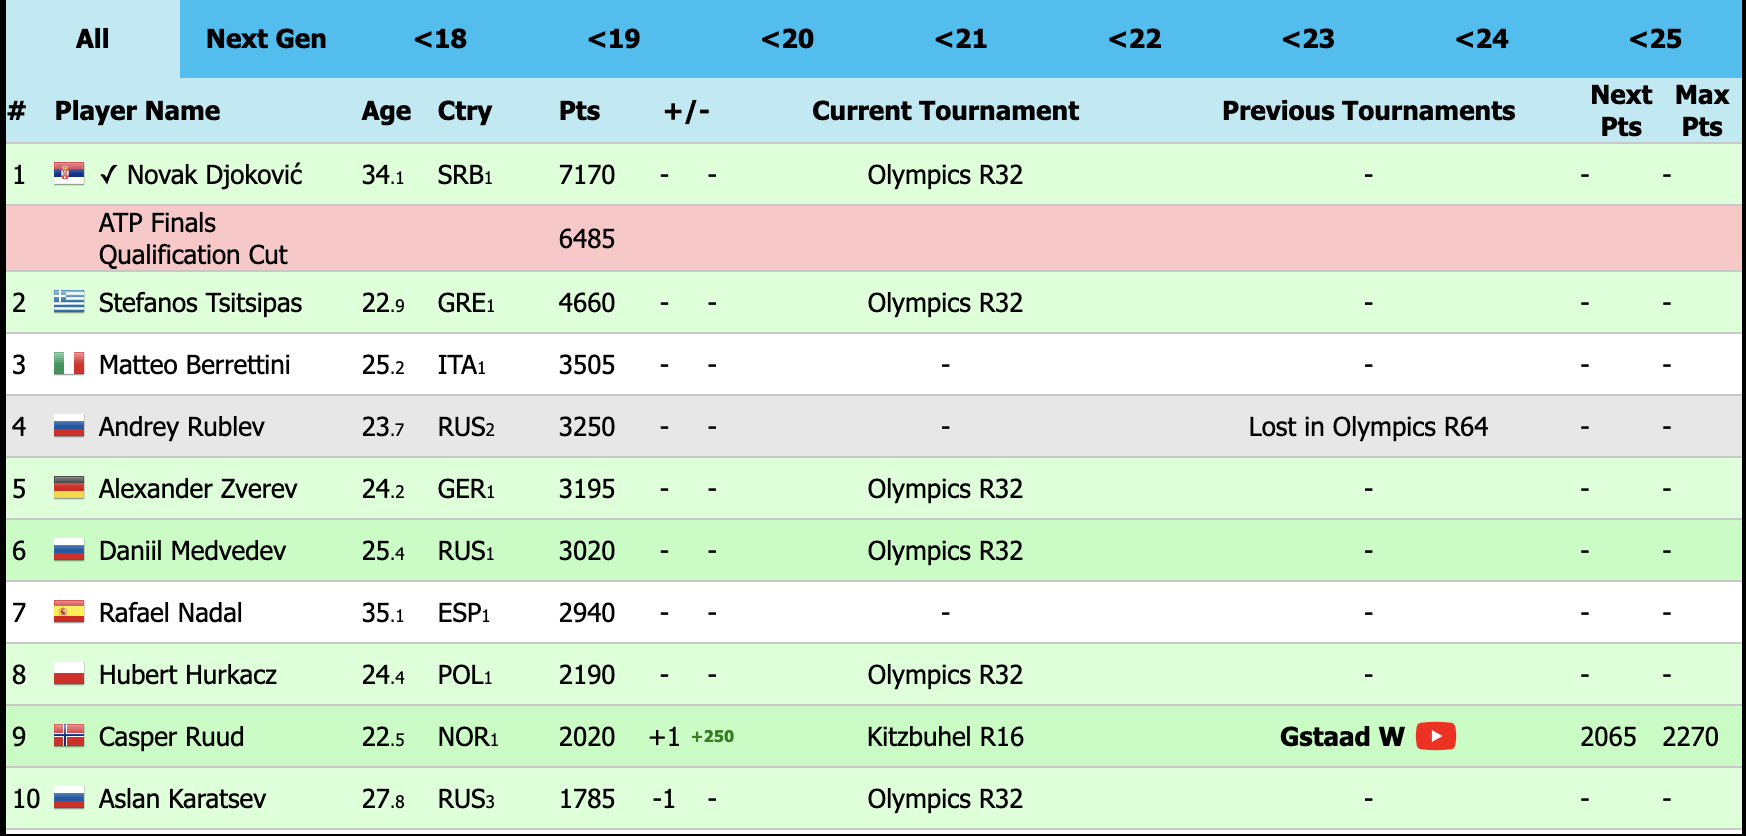Click the Norwegian flag beside Casper Ruud
This screenshot has height=836, width=1746.
click(x=69, y=736)
